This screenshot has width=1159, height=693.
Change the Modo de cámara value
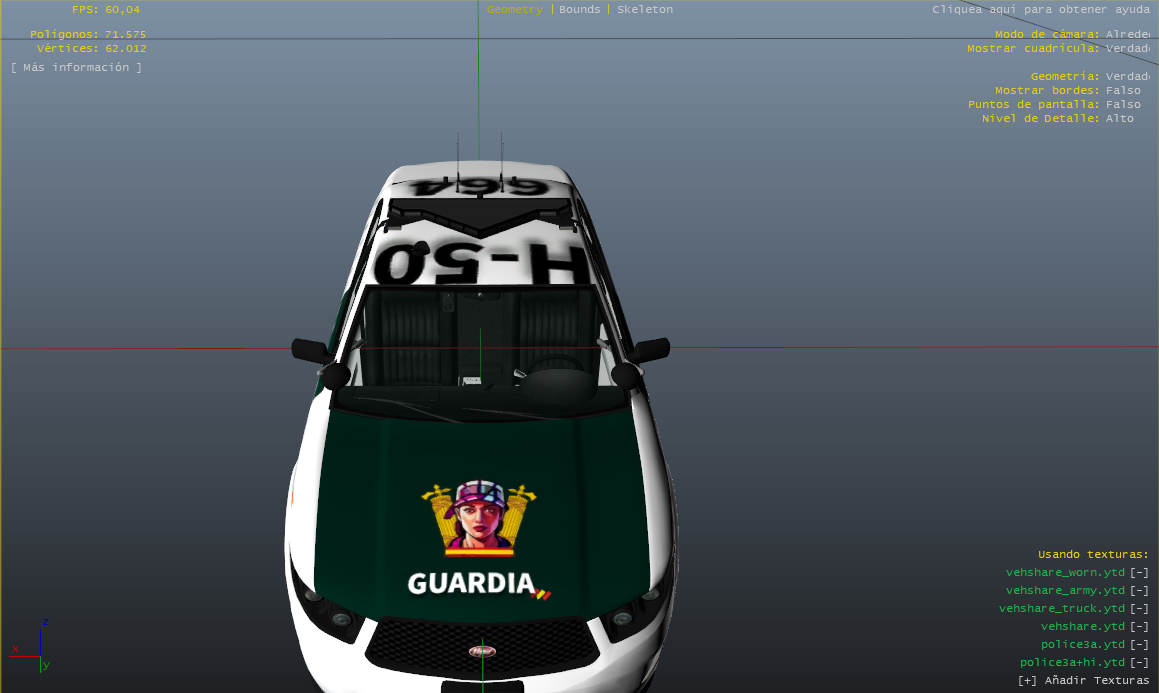1127,34
